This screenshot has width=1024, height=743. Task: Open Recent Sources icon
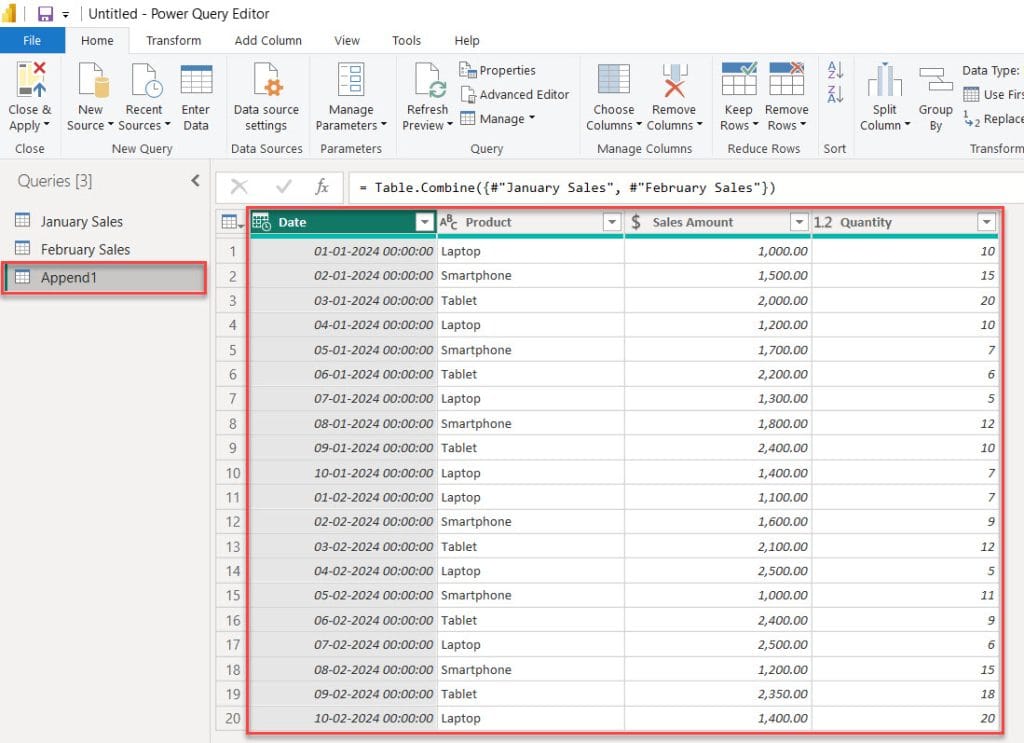click(146, 80)
